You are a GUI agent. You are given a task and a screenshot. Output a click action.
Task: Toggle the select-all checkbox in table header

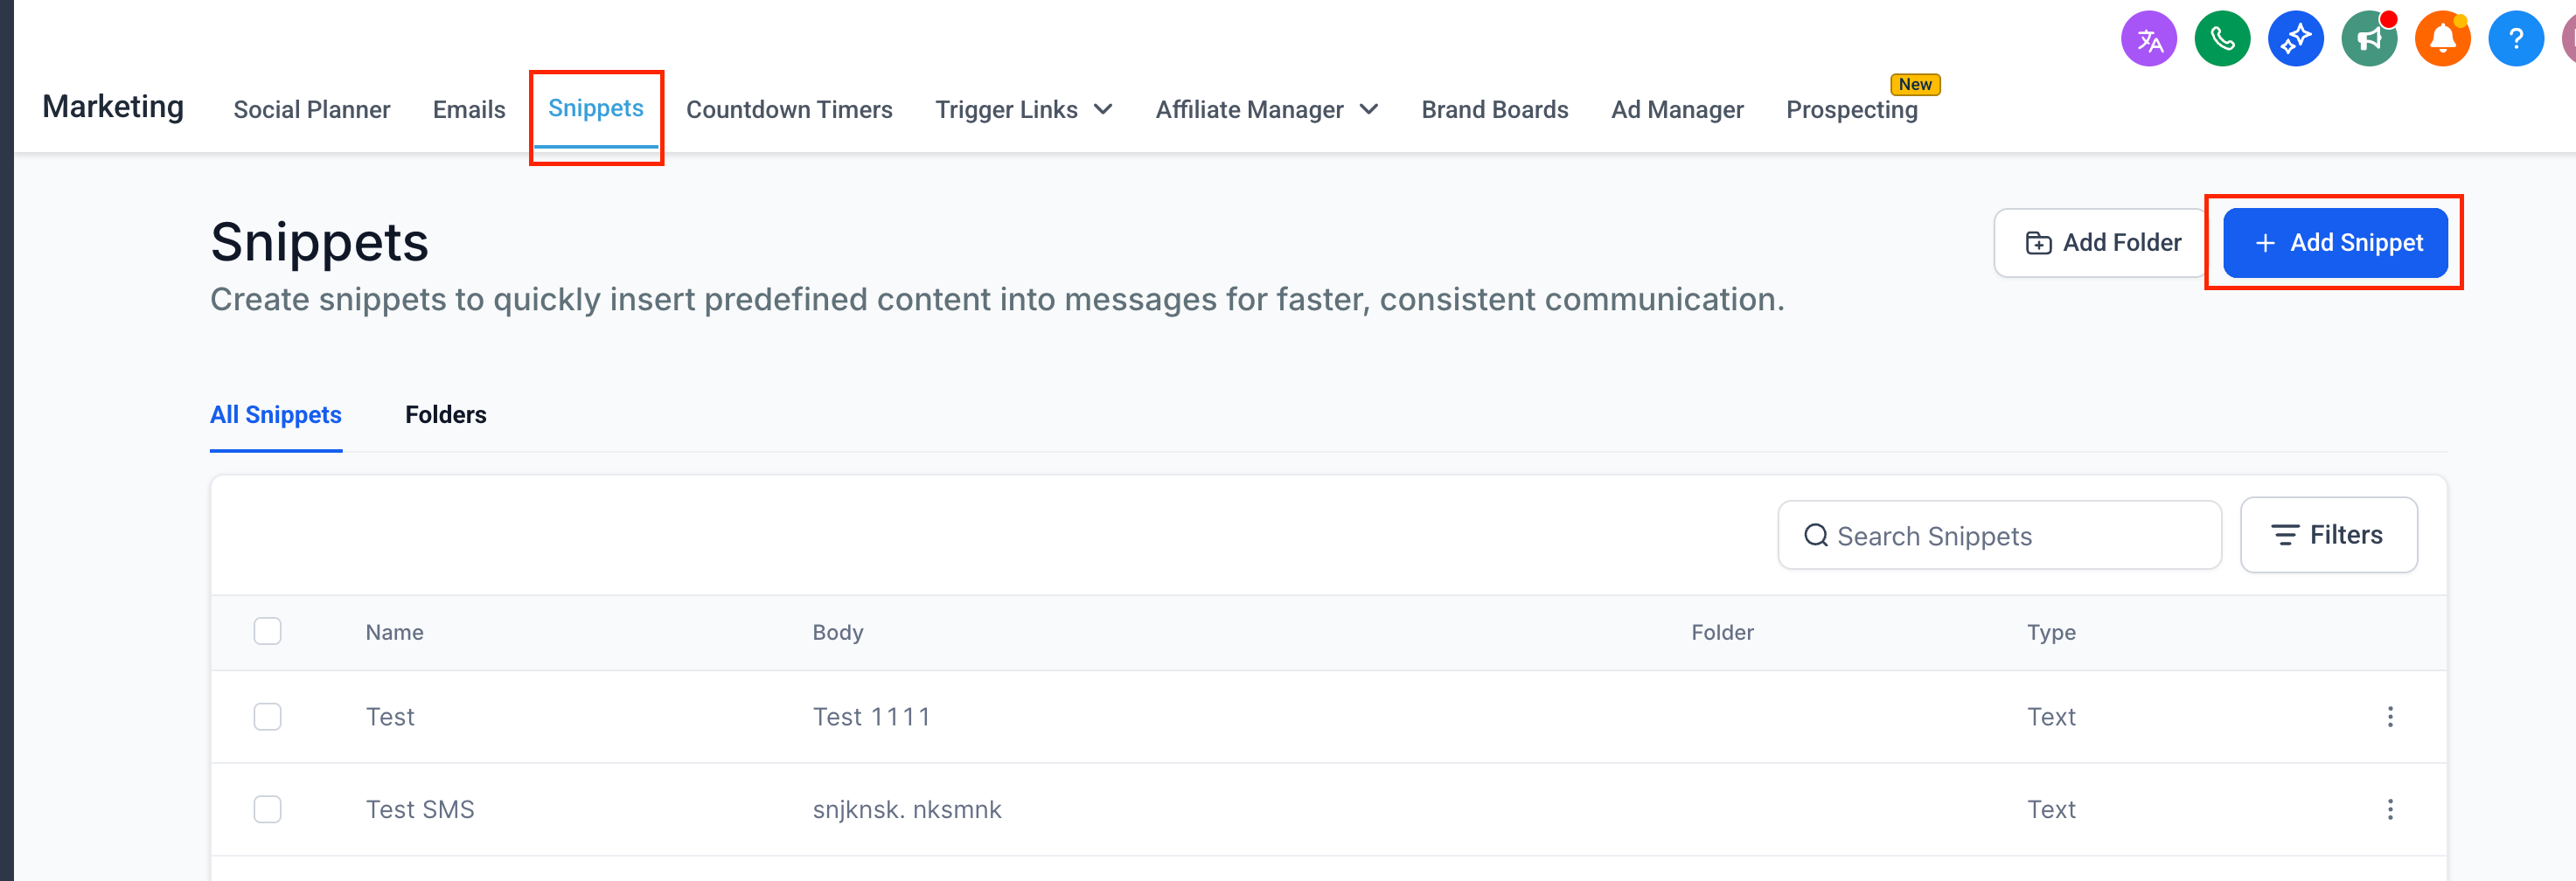[267, 632]
